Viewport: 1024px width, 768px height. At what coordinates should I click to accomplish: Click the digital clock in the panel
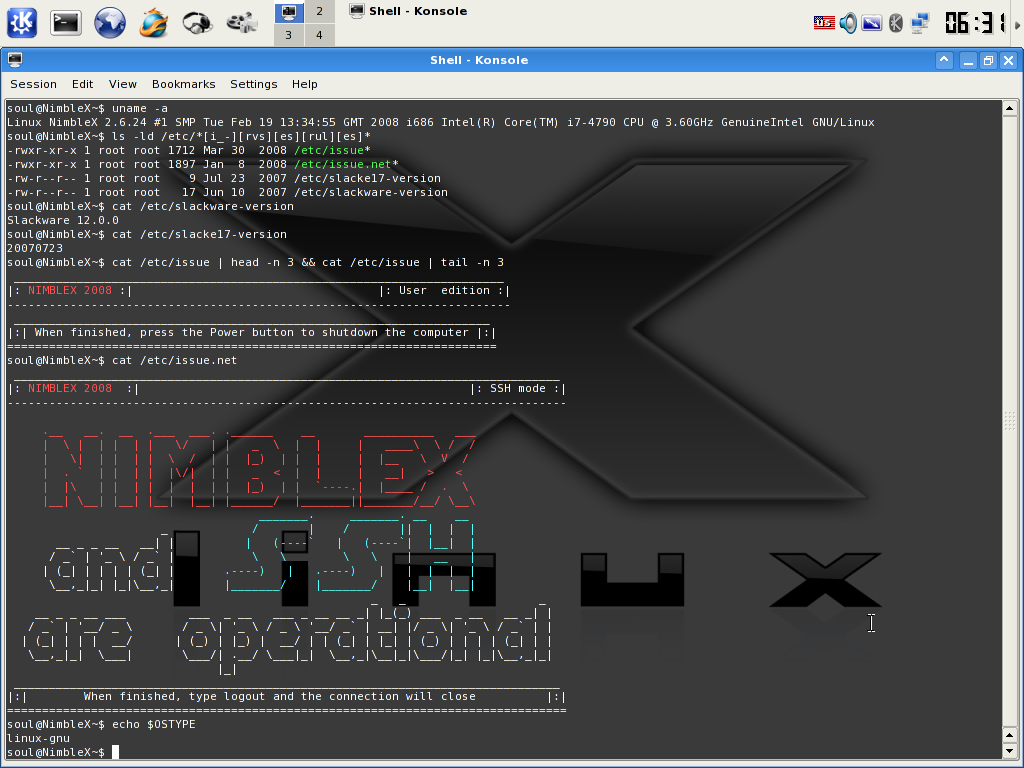975,24
